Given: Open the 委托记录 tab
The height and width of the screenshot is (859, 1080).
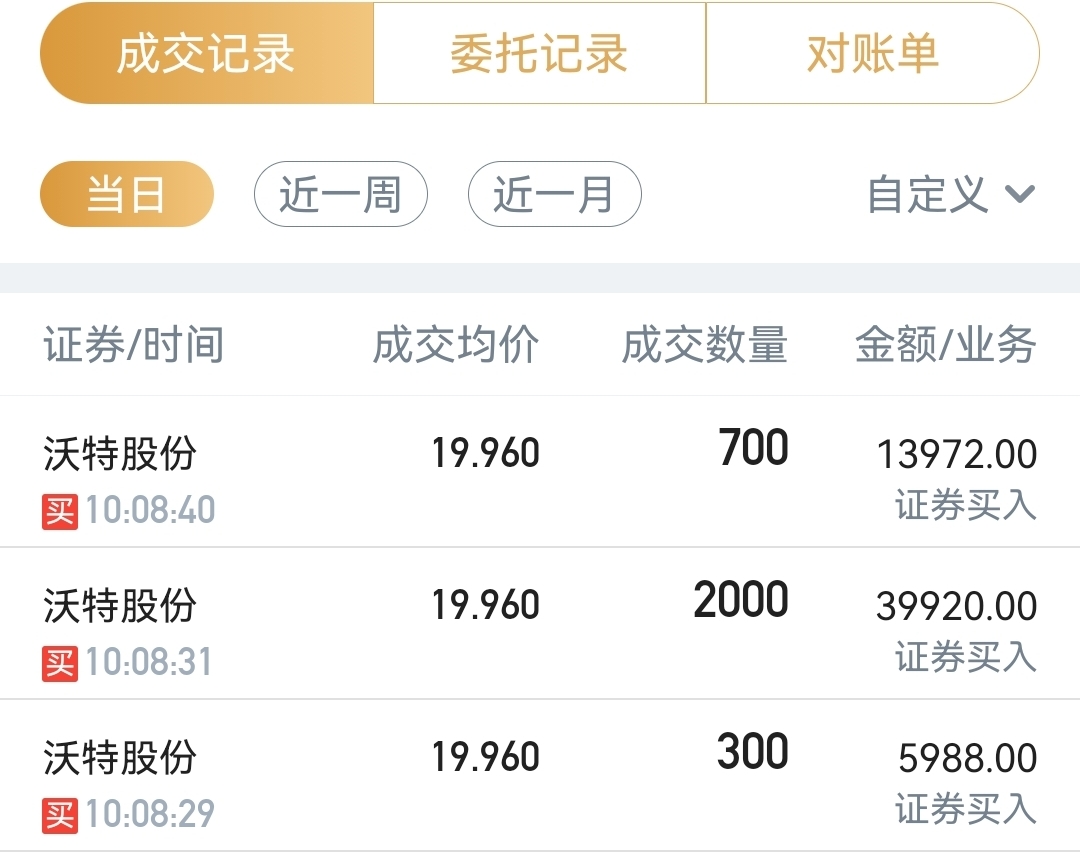Looking at the screenshot, I should point(539,54).
